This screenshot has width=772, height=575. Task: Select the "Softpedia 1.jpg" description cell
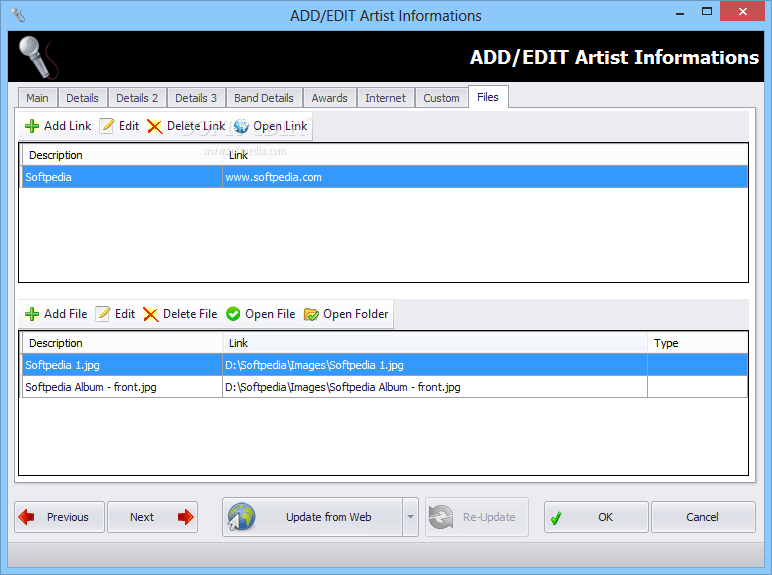[x=122, y=365]
